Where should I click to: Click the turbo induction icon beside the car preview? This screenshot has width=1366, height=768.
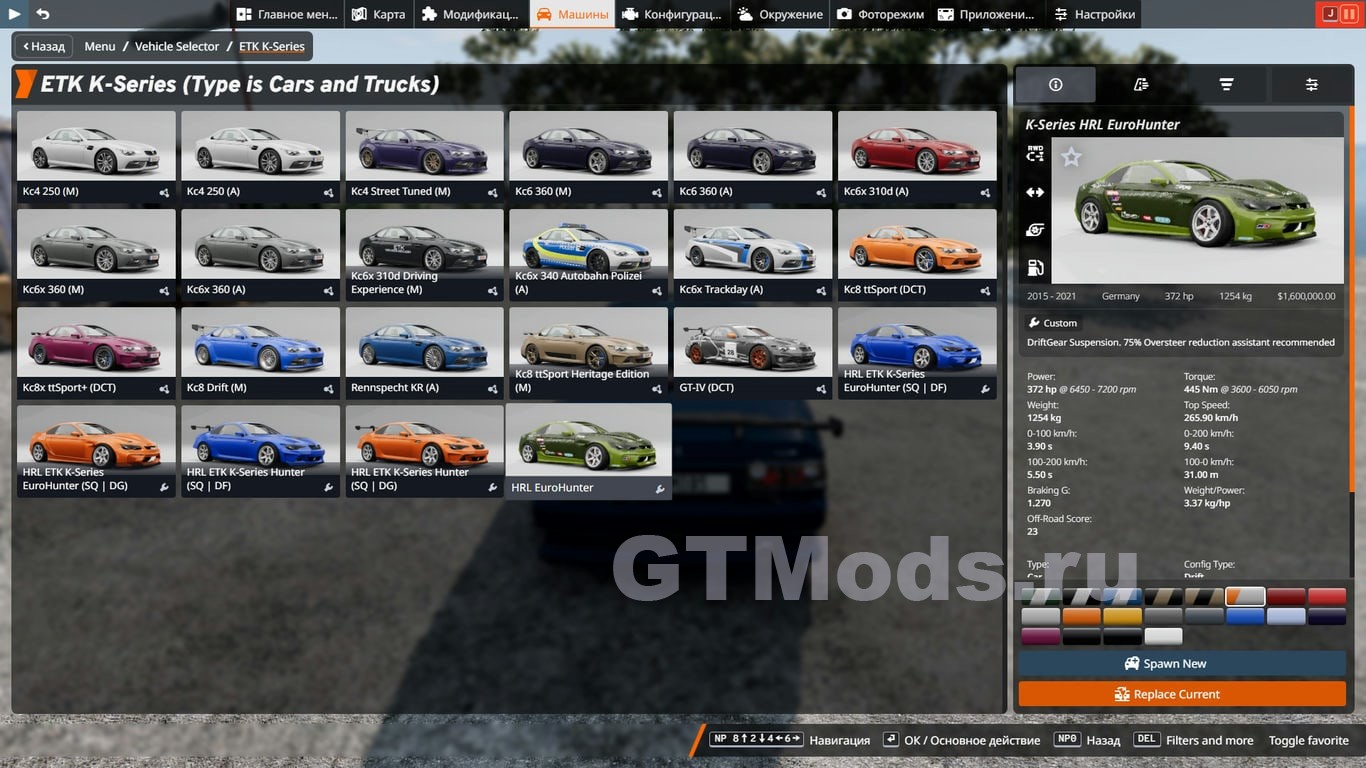[1035, 230]
